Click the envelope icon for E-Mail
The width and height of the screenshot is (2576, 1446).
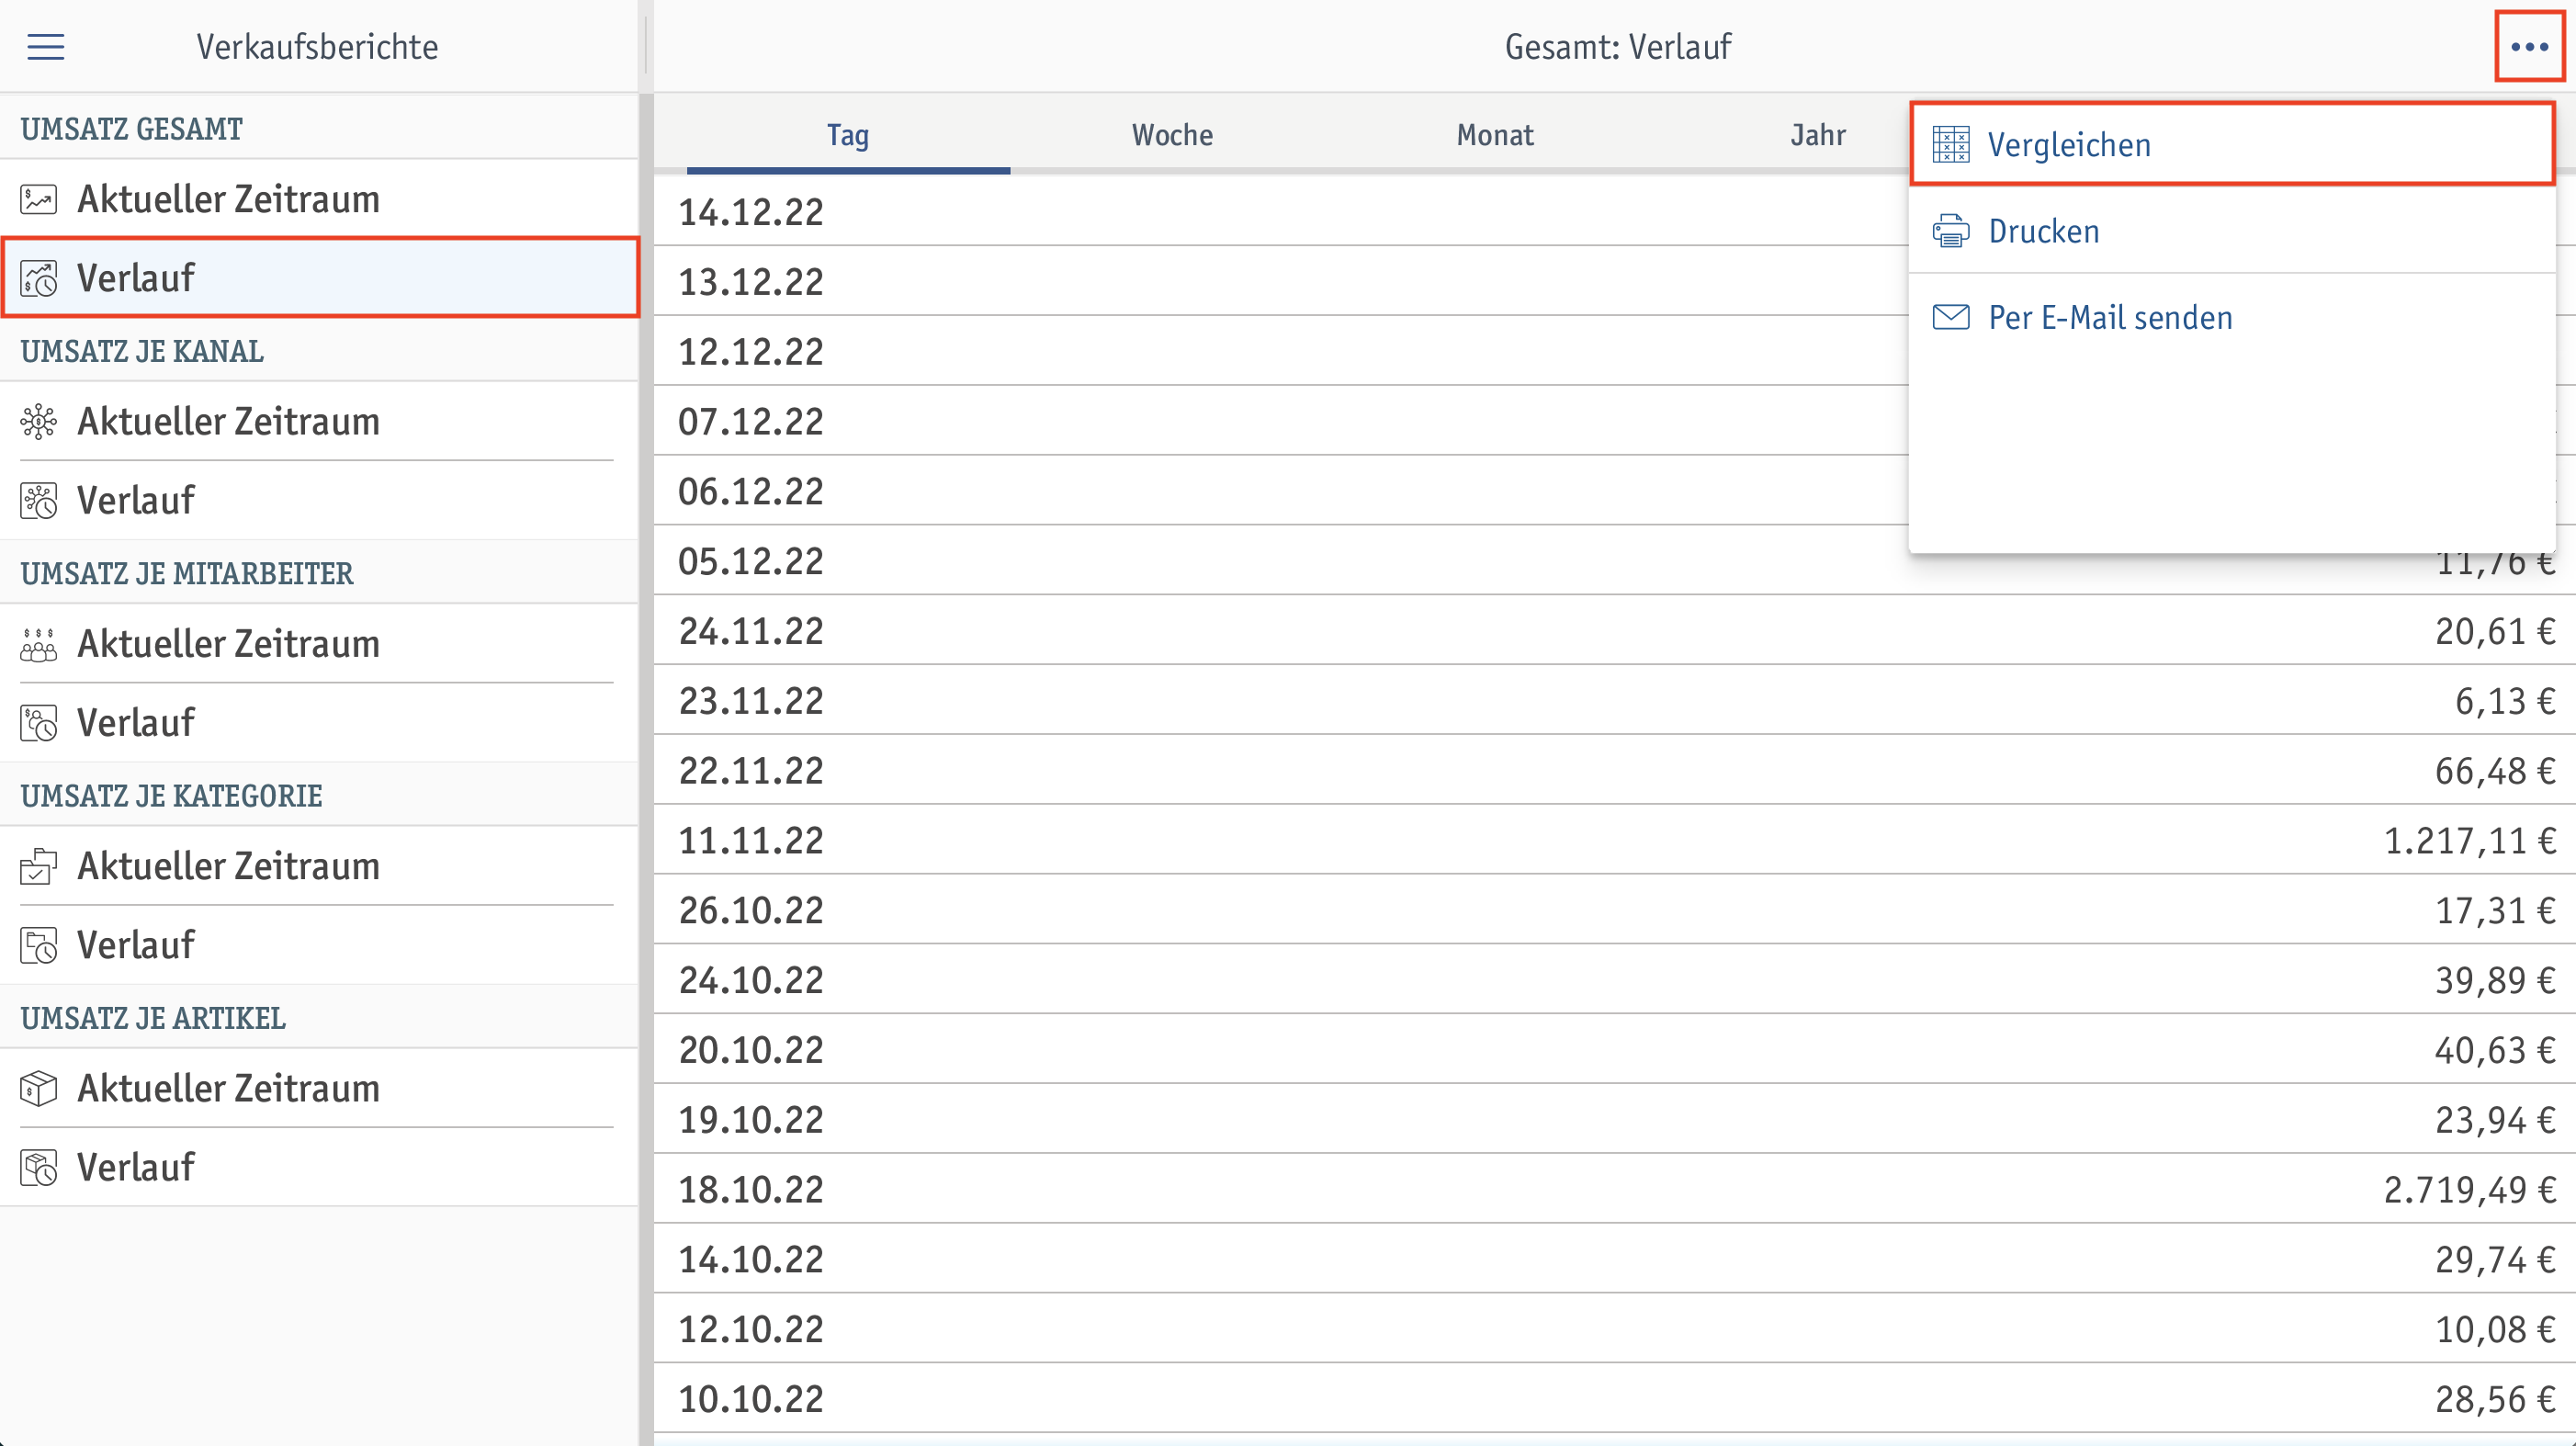point(1951,317)
